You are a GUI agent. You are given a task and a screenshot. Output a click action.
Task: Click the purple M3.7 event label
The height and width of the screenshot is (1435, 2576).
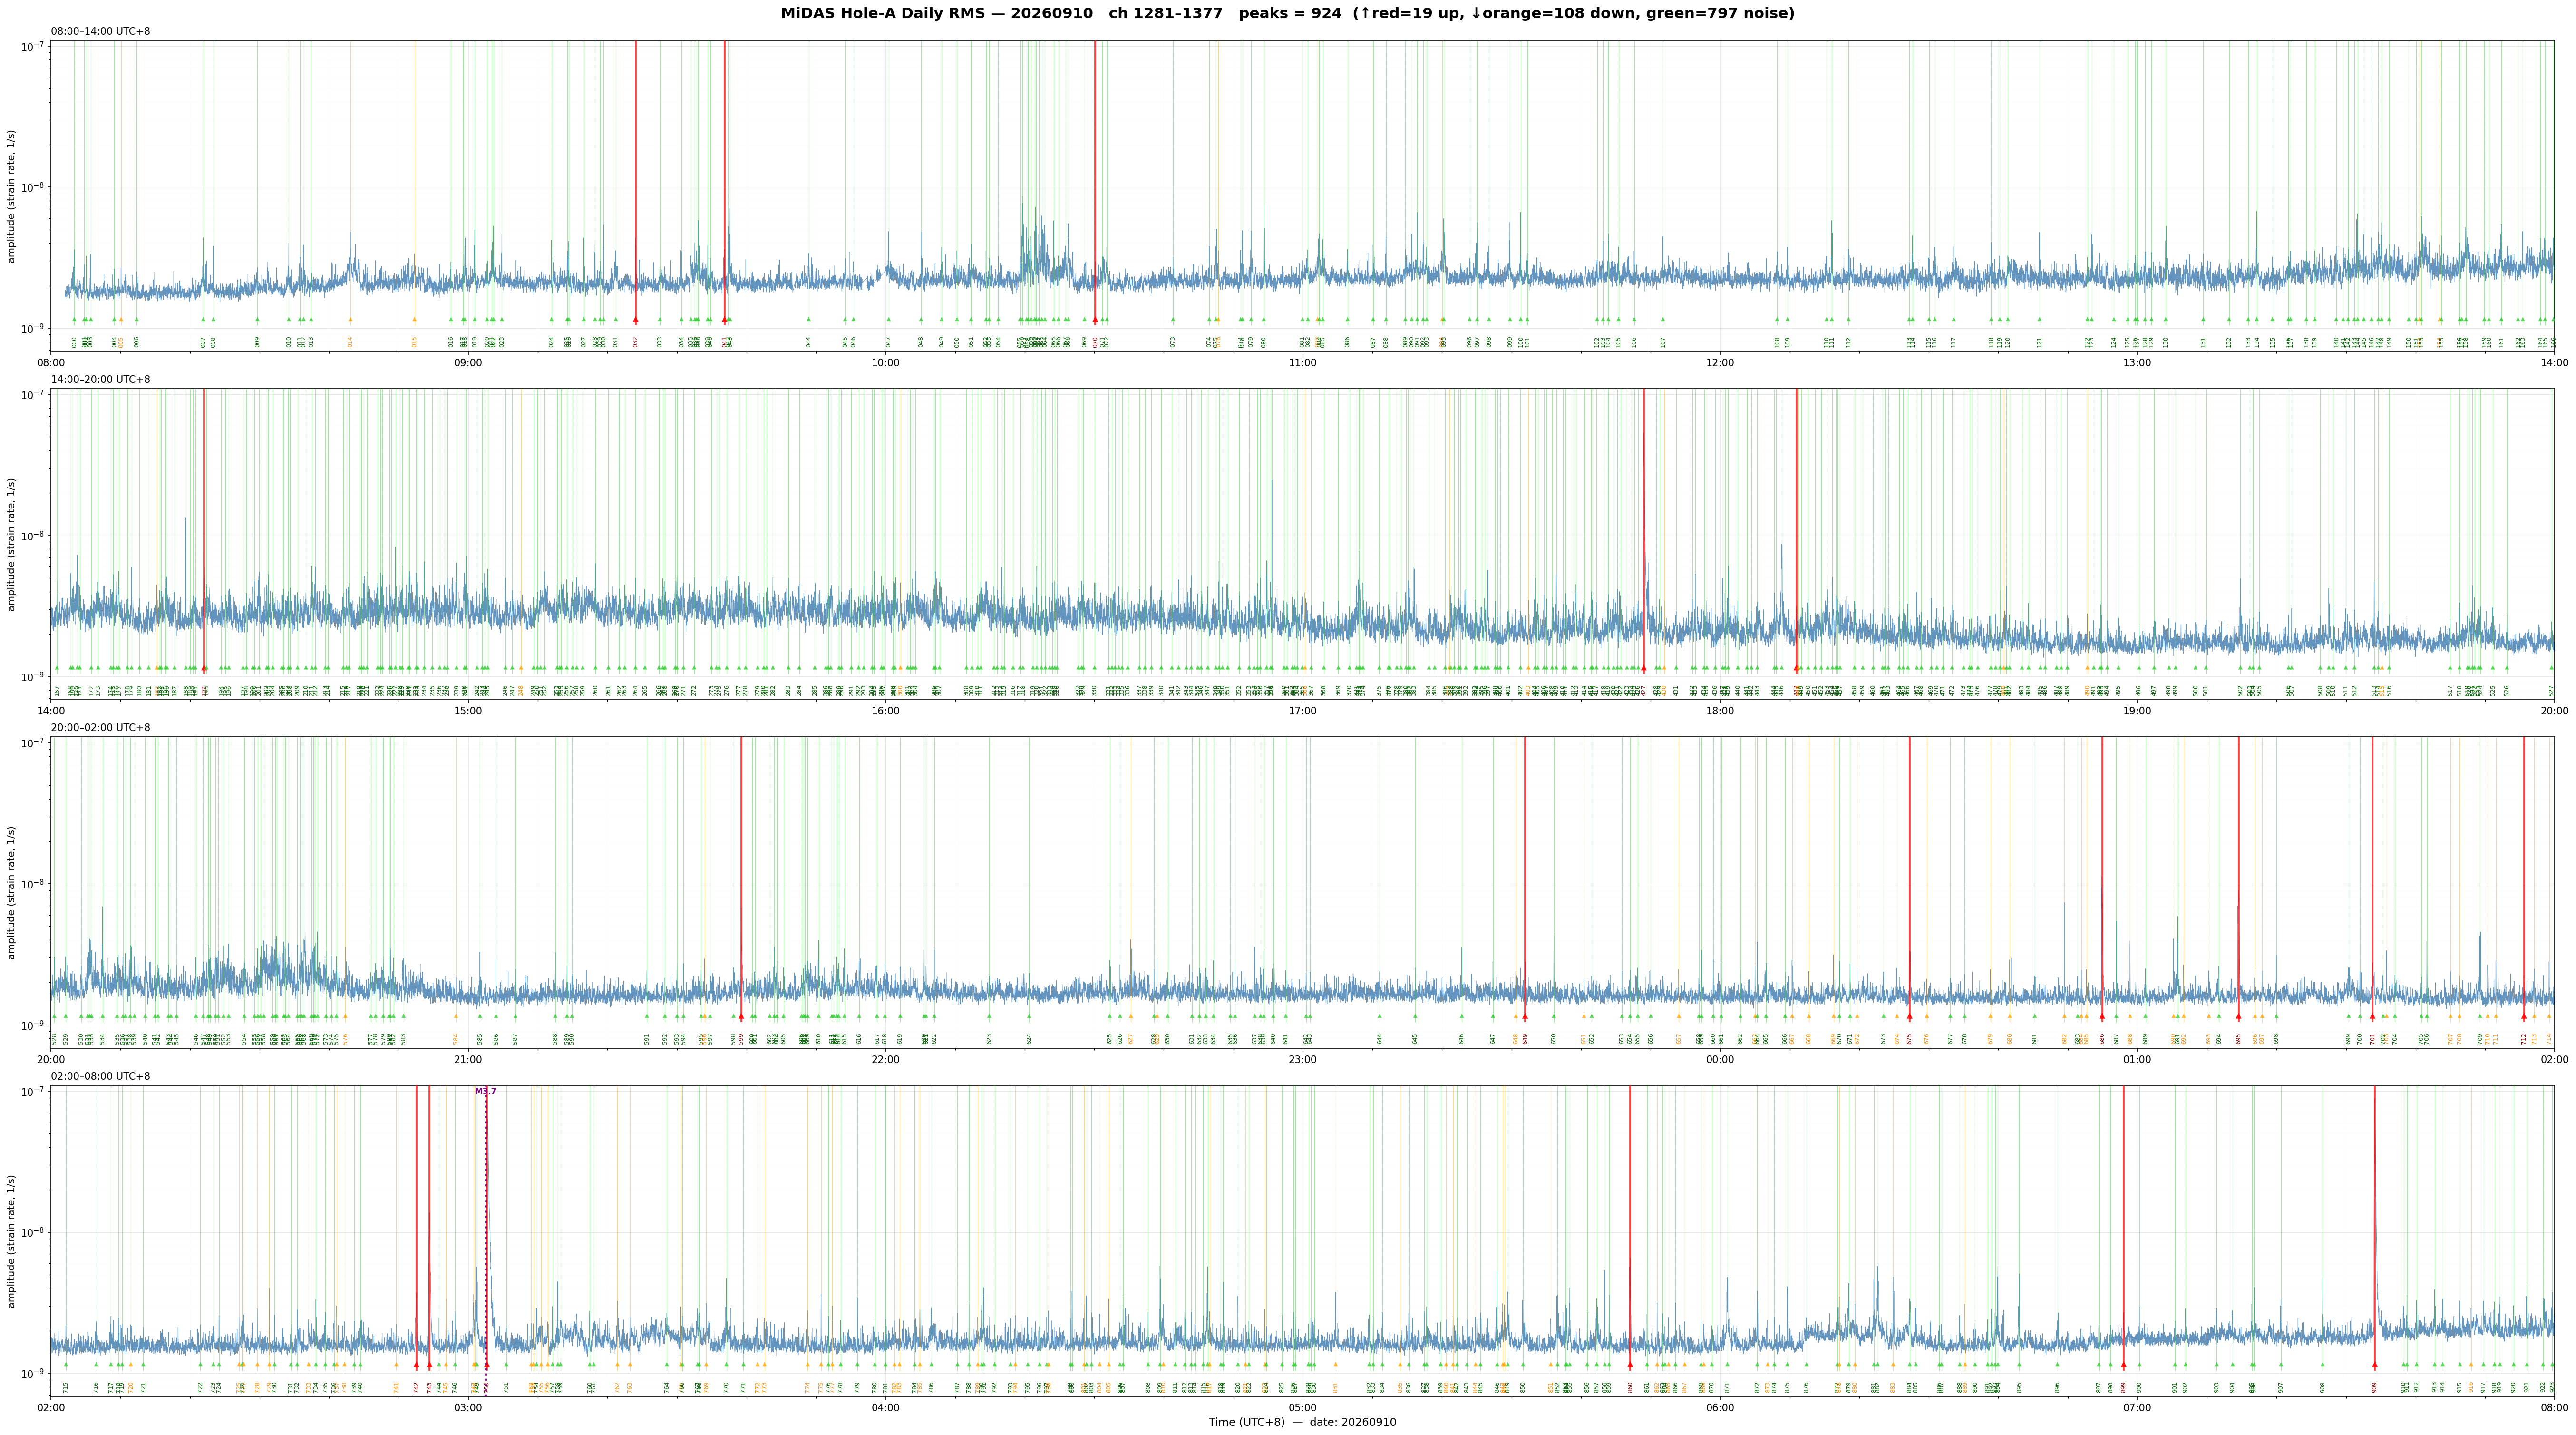pos(485,1091)
